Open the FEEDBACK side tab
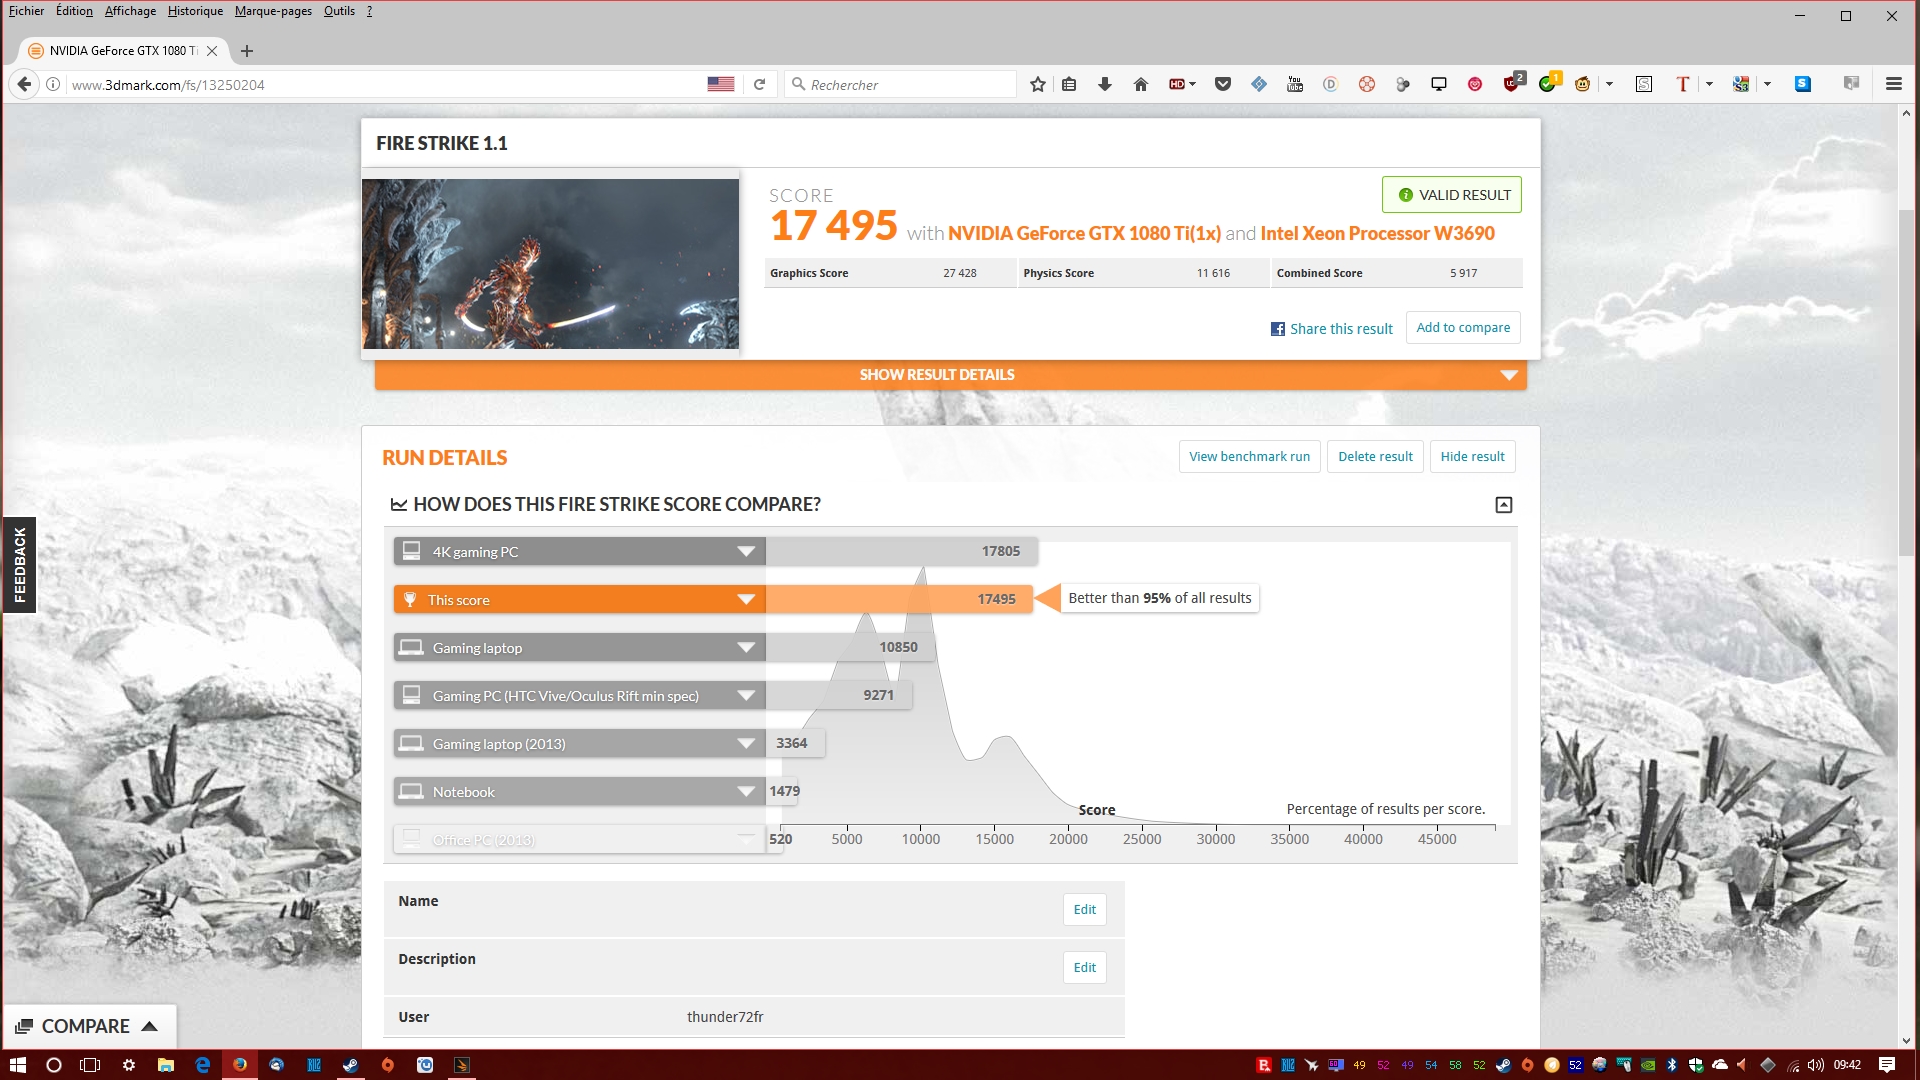1920x1080 pixels. click(19, 565)
